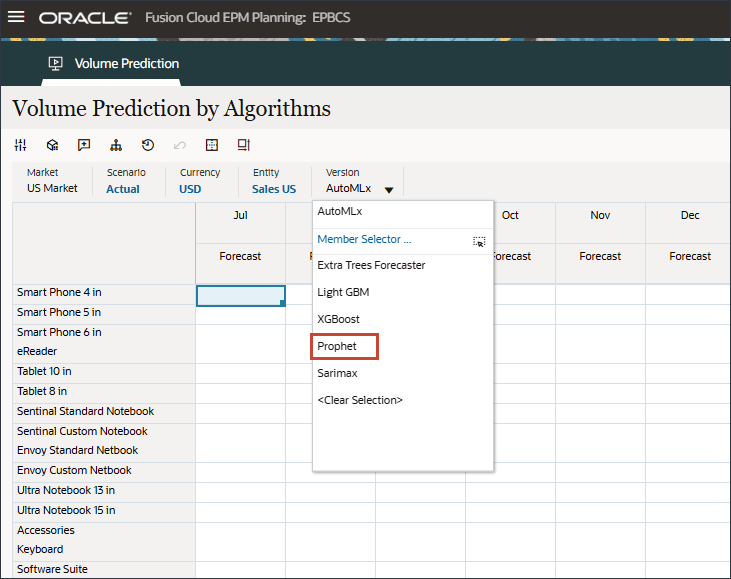This screenshot has height=579, width=731.
Task: Expand the Version dropdown arrow
Action: point(389,190)
